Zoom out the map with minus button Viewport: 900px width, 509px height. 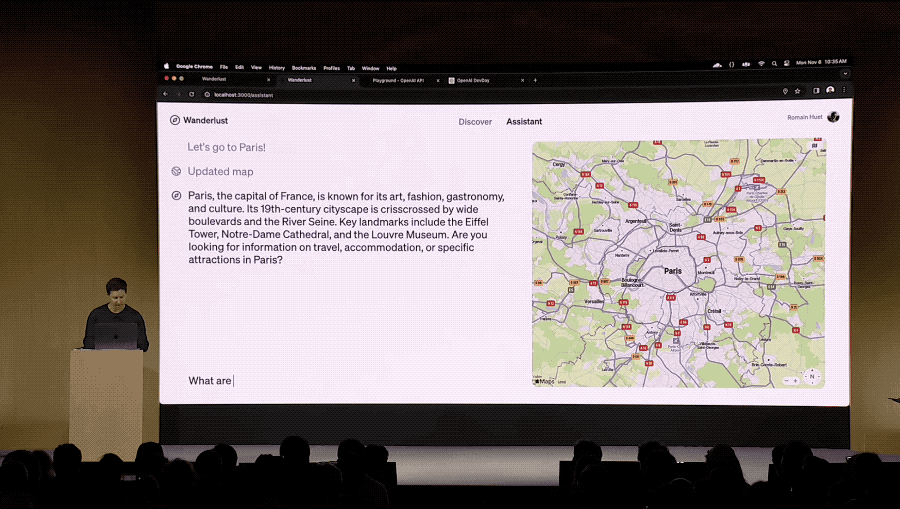tap(787, 380)
